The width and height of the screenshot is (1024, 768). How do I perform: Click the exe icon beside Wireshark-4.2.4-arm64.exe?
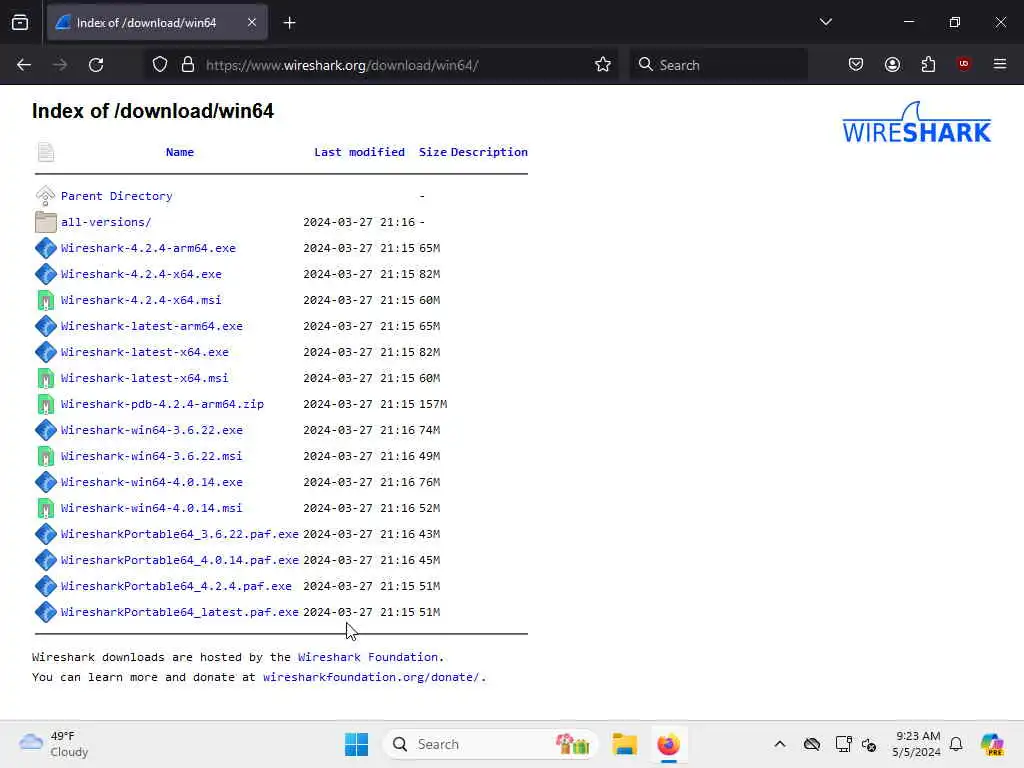(46, 248)
